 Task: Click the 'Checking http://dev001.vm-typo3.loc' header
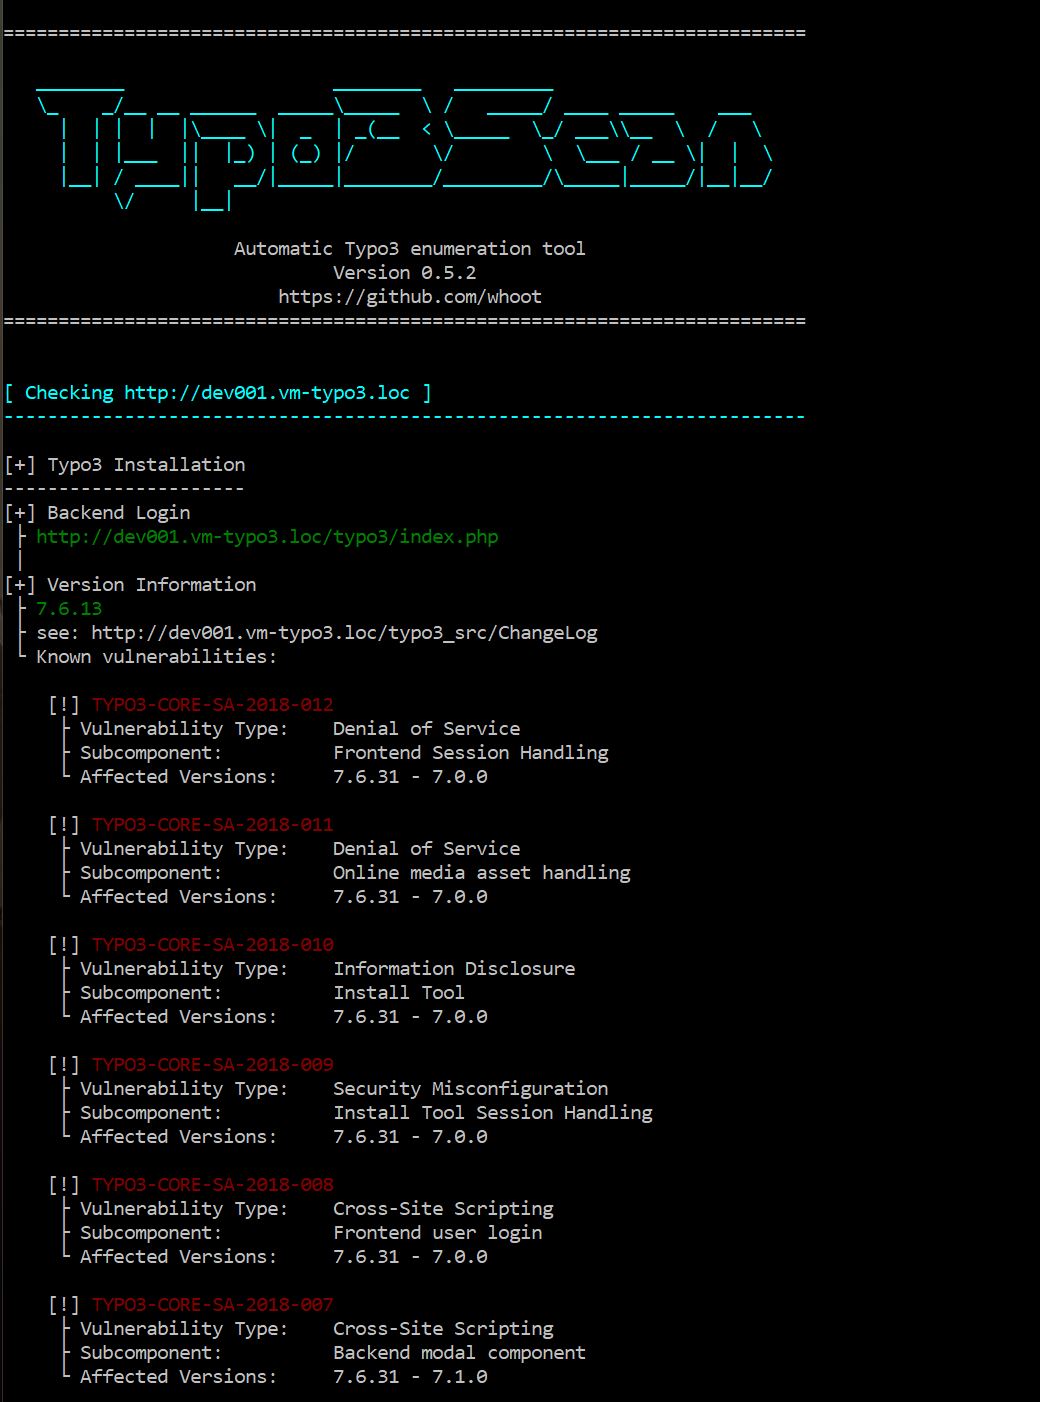[218, 393]
